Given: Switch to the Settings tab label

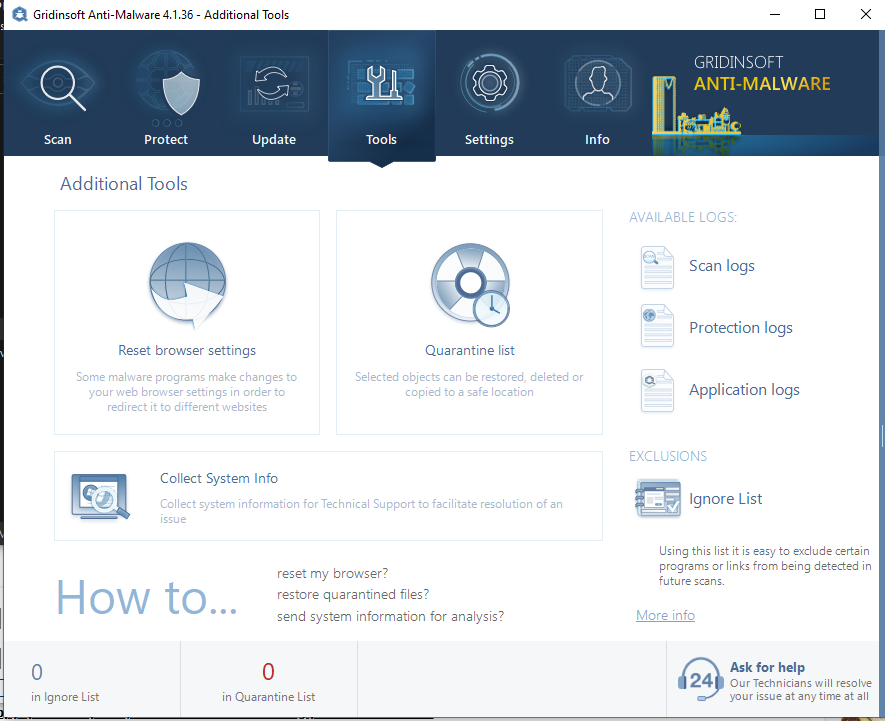Looking at the screenshot, I should click(x=489, y=139).
